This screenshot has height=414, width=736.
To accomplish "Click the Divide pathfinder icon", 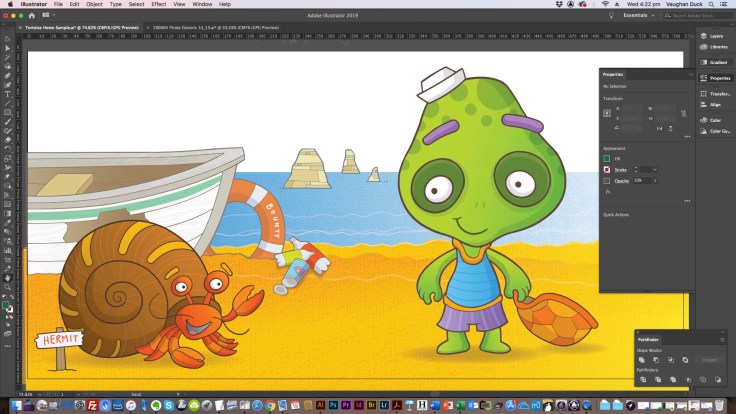I will pos(641,380).
